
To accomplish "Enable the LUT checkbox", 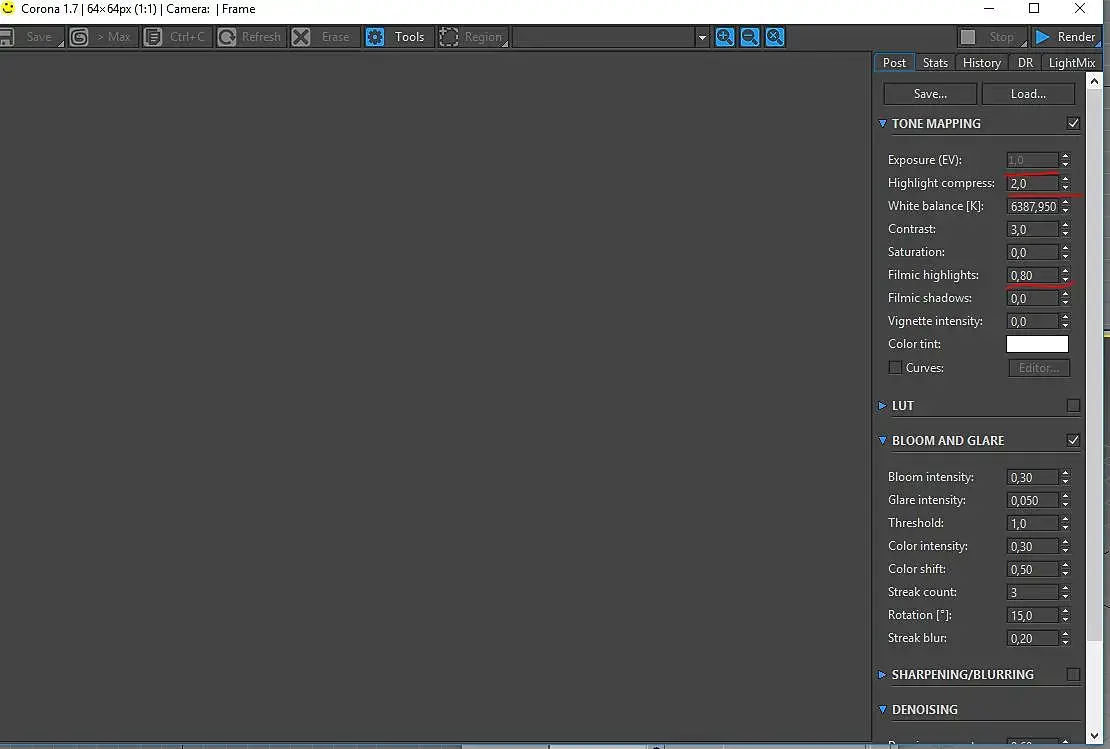I will (x=1073, y=406).
